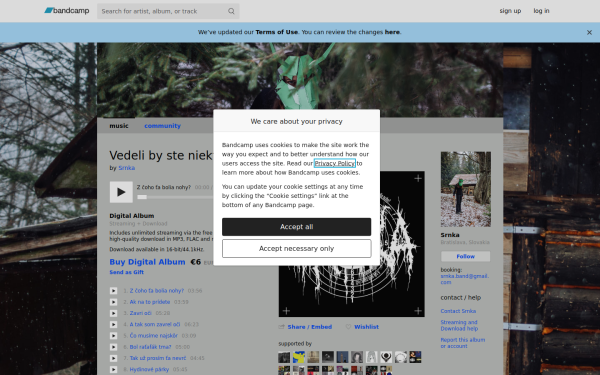This screenshot has height=375, width=600.
Task: Open Streaming and Download help
Action: coord(459,325)
